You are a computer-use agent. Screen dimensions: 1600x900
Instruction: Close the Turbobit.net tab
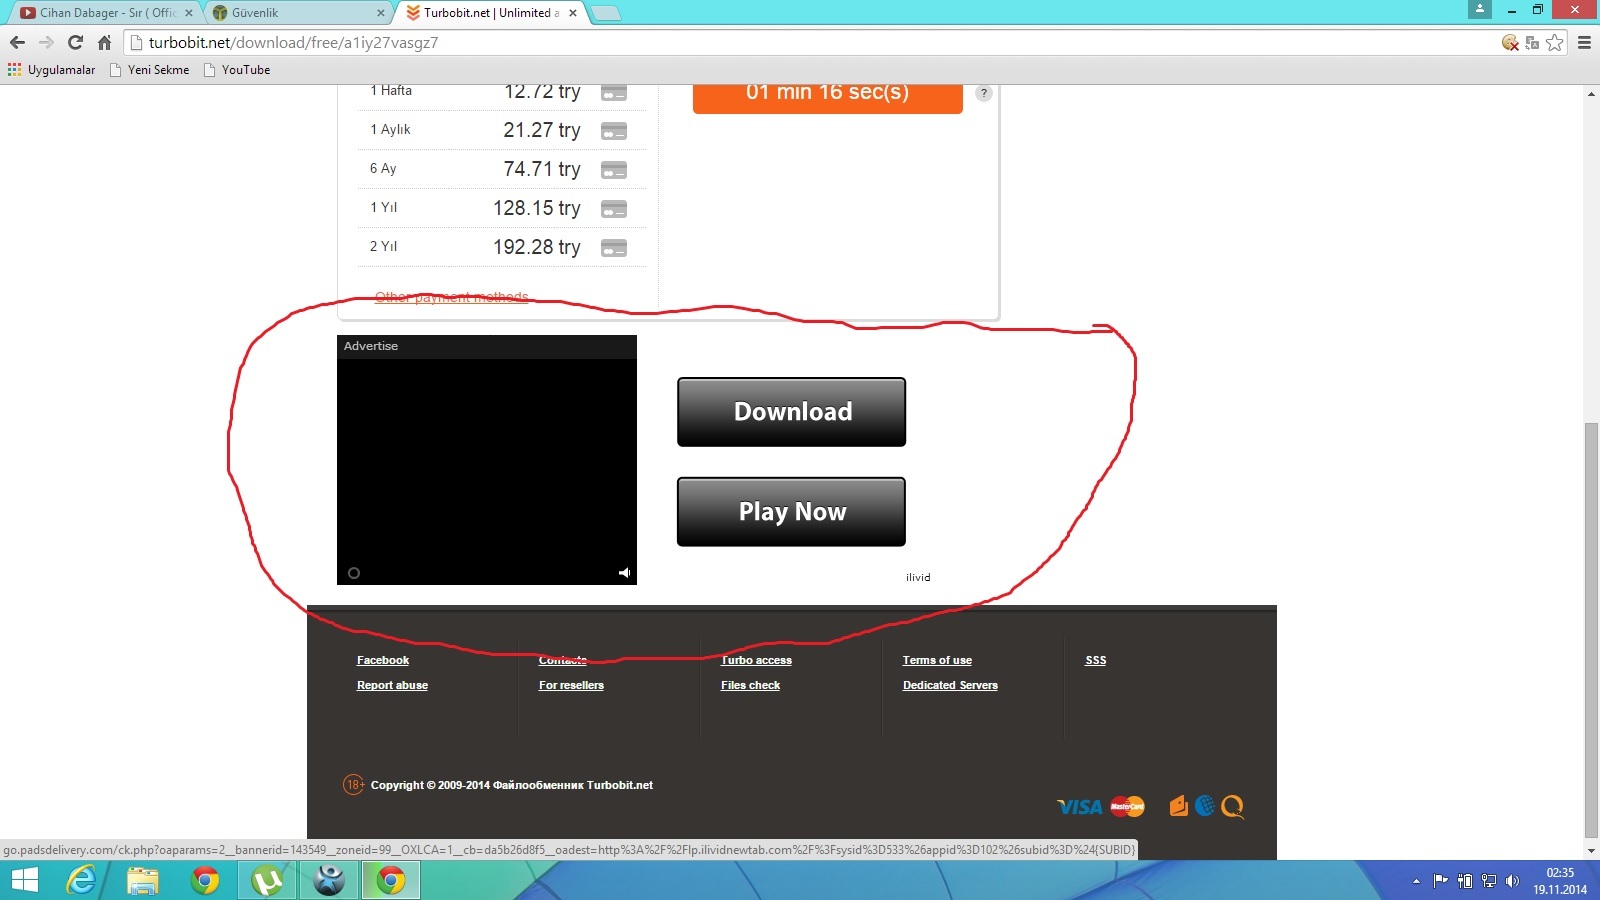point(573,13)
